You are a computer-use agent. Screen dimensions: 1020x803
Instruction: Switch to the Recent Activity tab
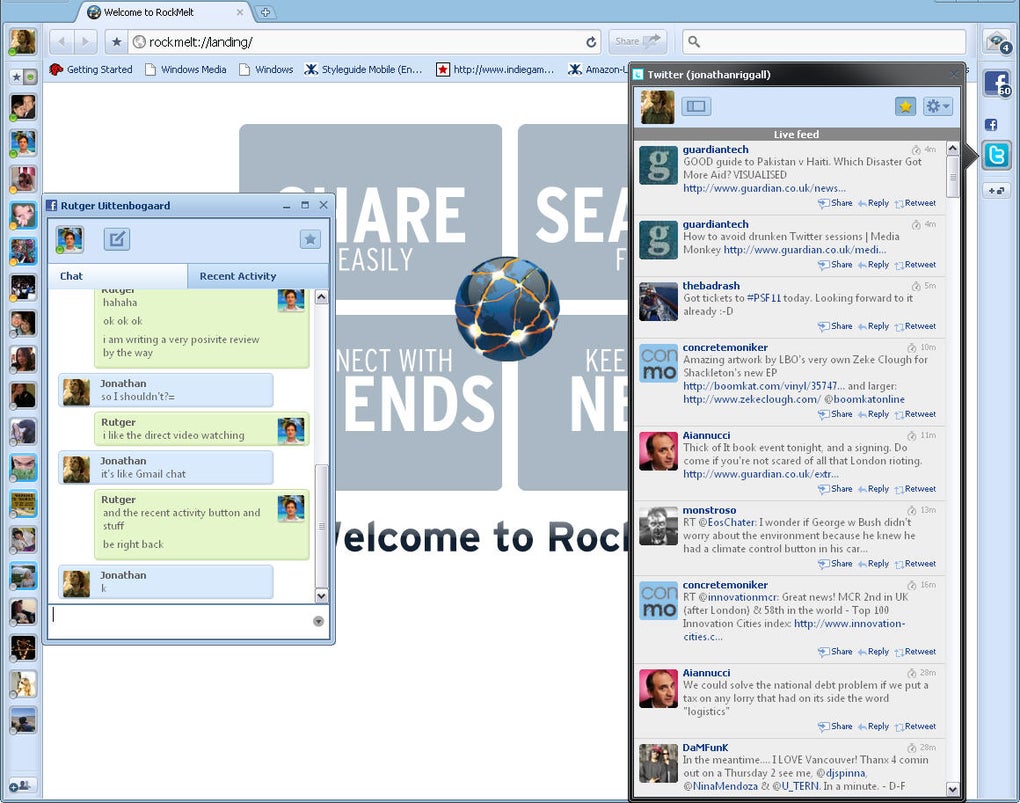tap(258, 276)
